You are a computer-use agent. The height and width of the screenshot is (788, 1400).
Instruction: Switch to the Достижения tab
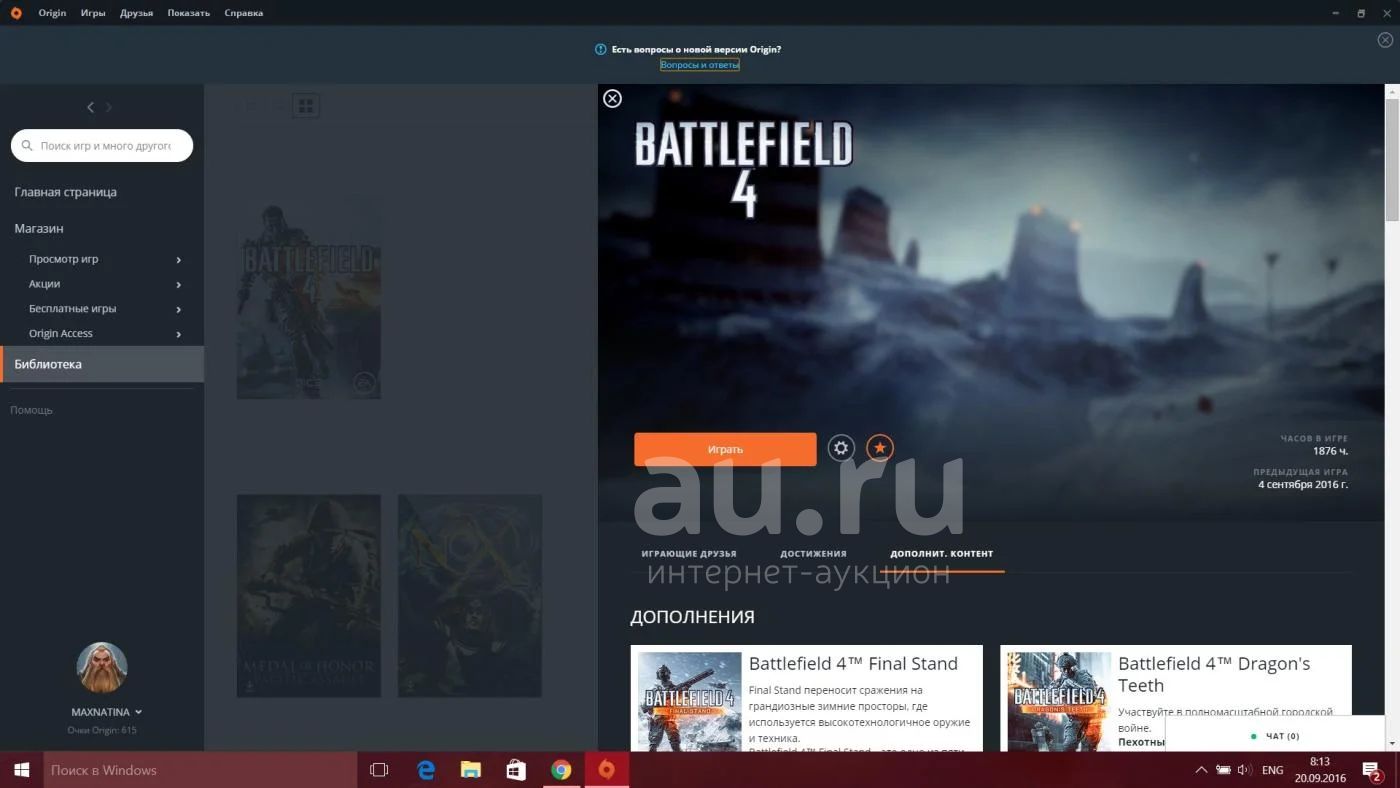tap(813, 553)
